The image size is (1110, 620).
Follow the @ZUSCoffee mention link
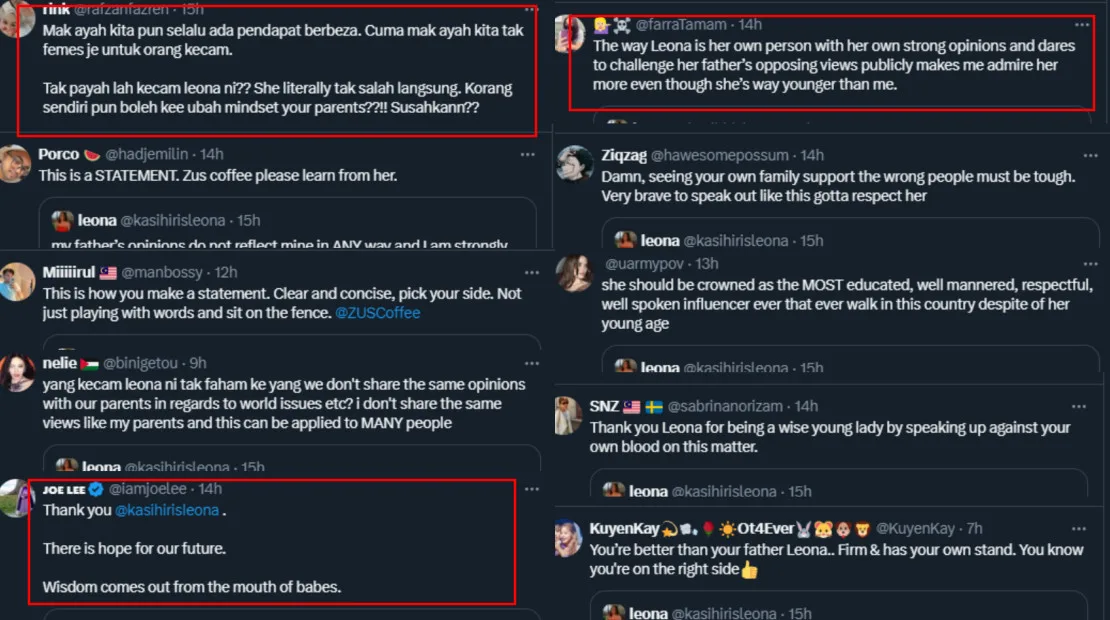[x=377, y=313]
